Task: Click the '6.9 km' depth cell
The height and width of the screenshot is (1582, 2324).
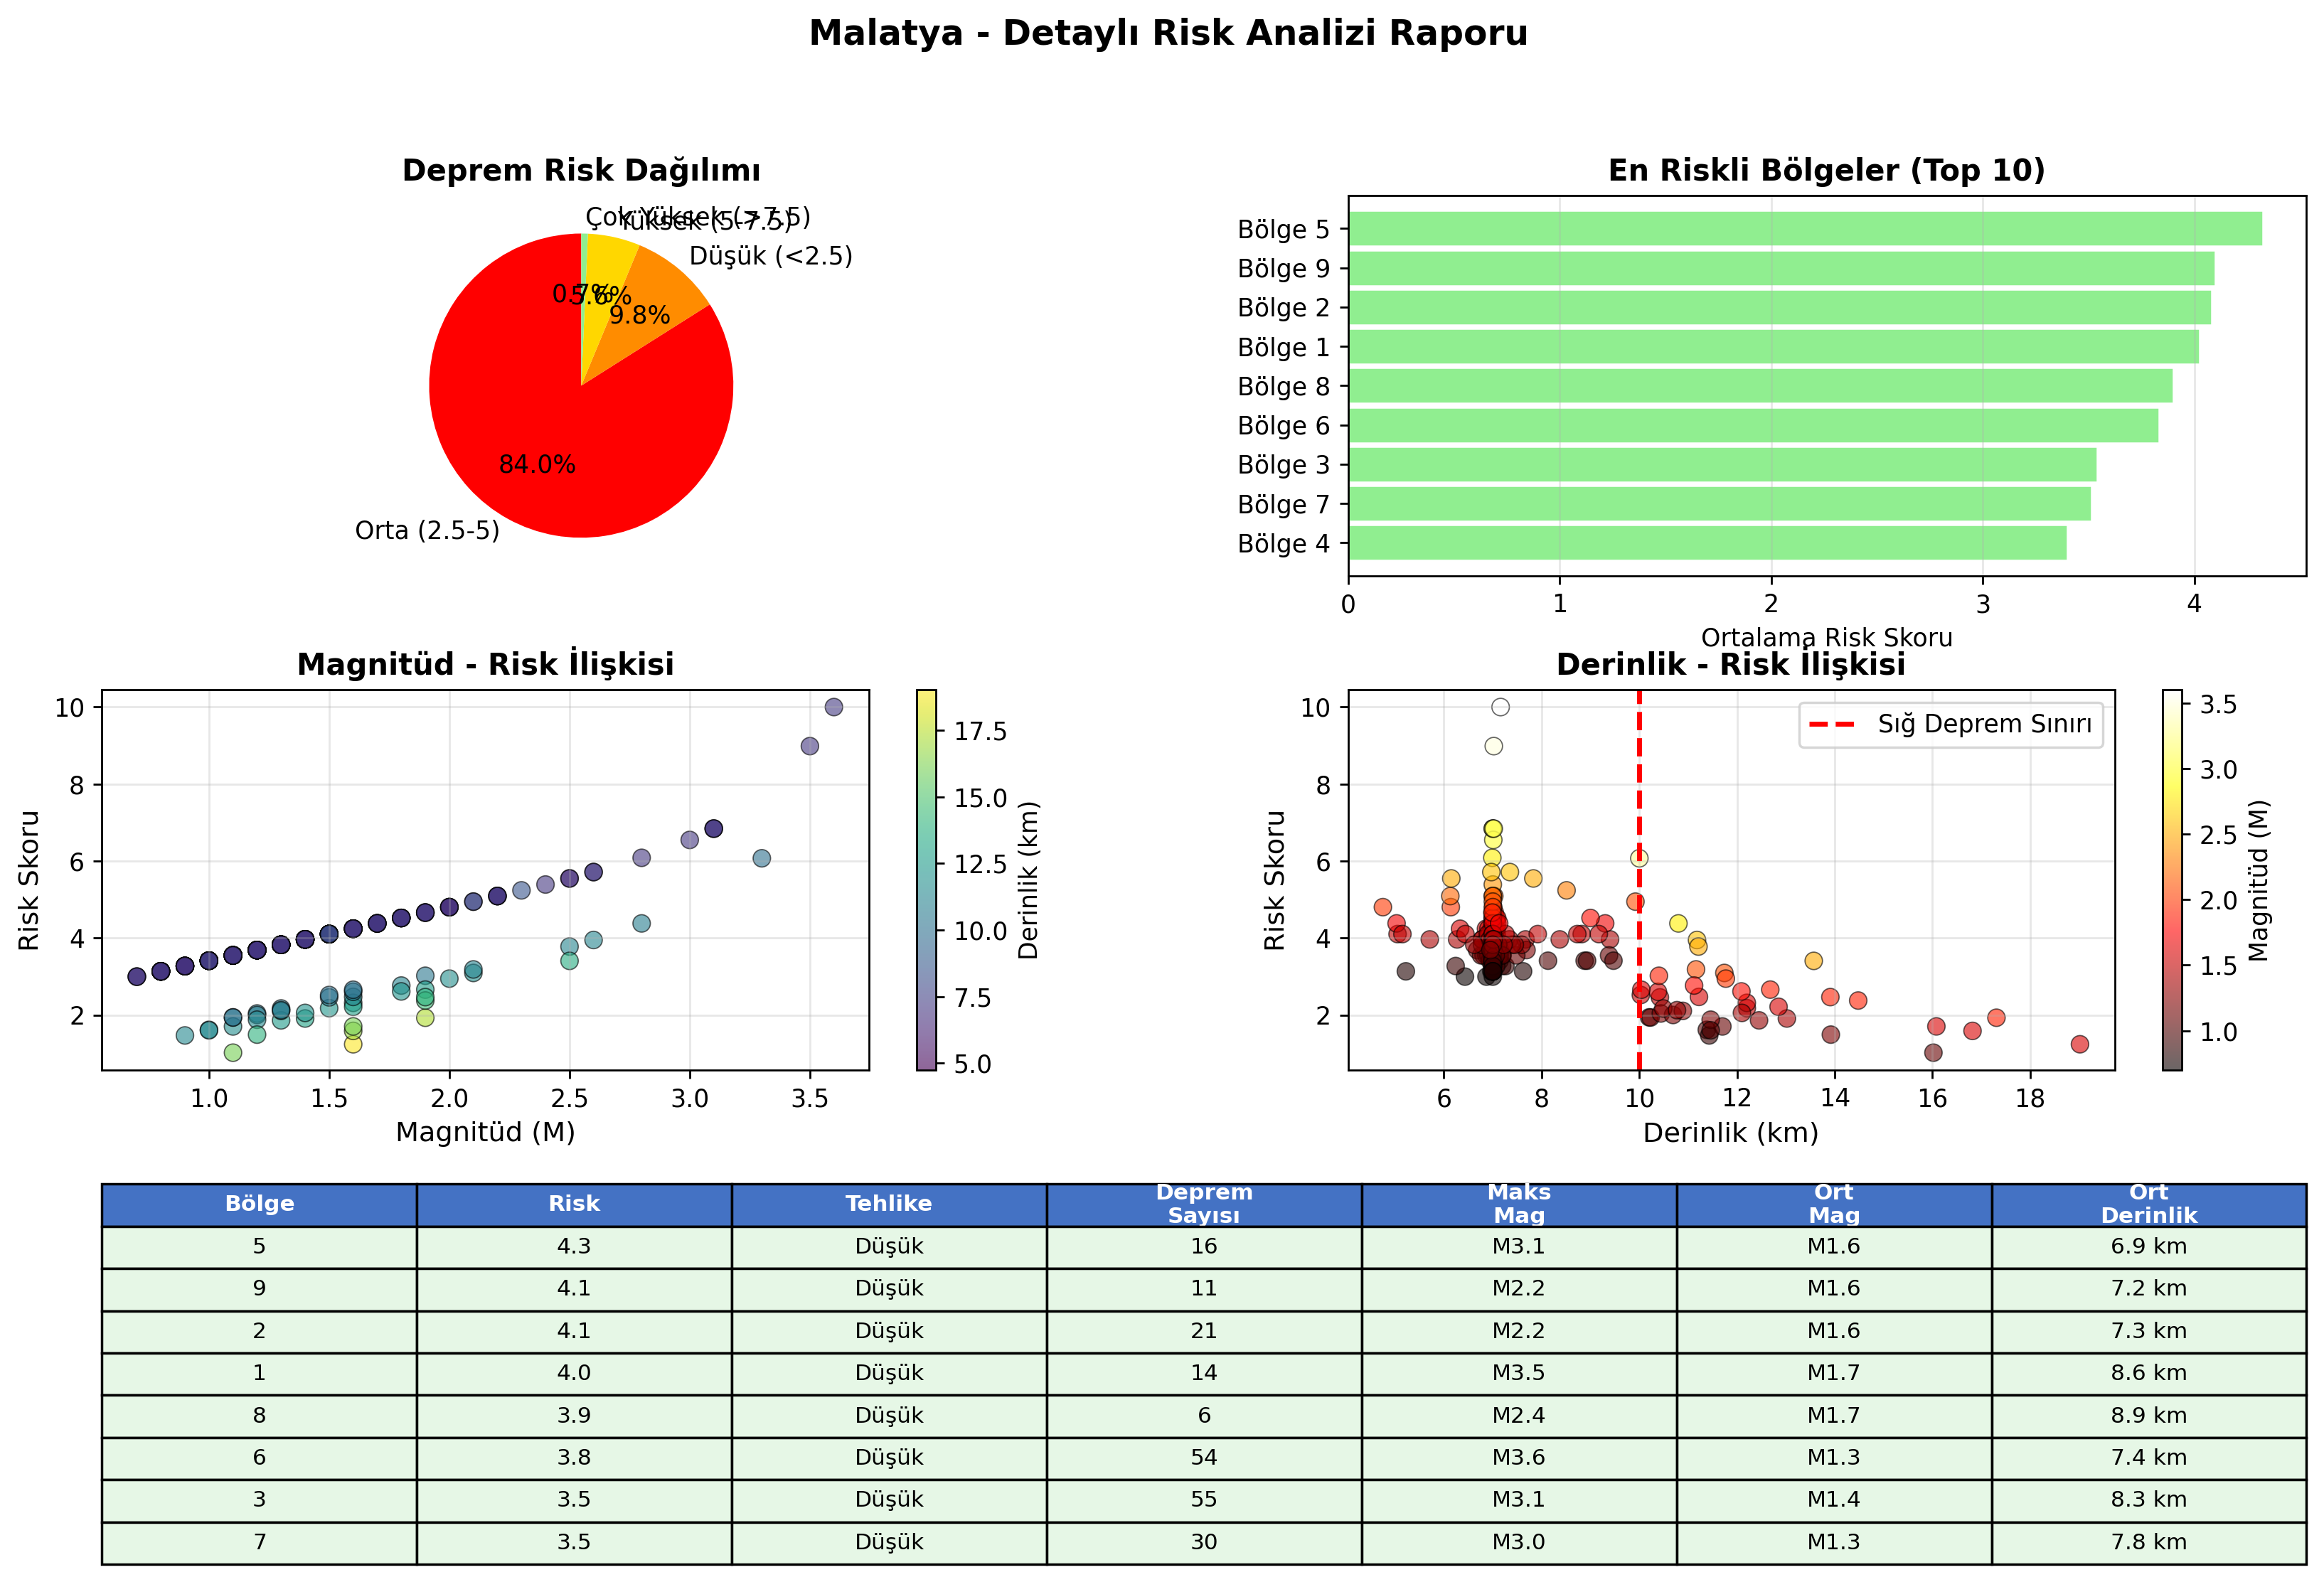Action: pyautogui.click(x=2149, y=1247)
